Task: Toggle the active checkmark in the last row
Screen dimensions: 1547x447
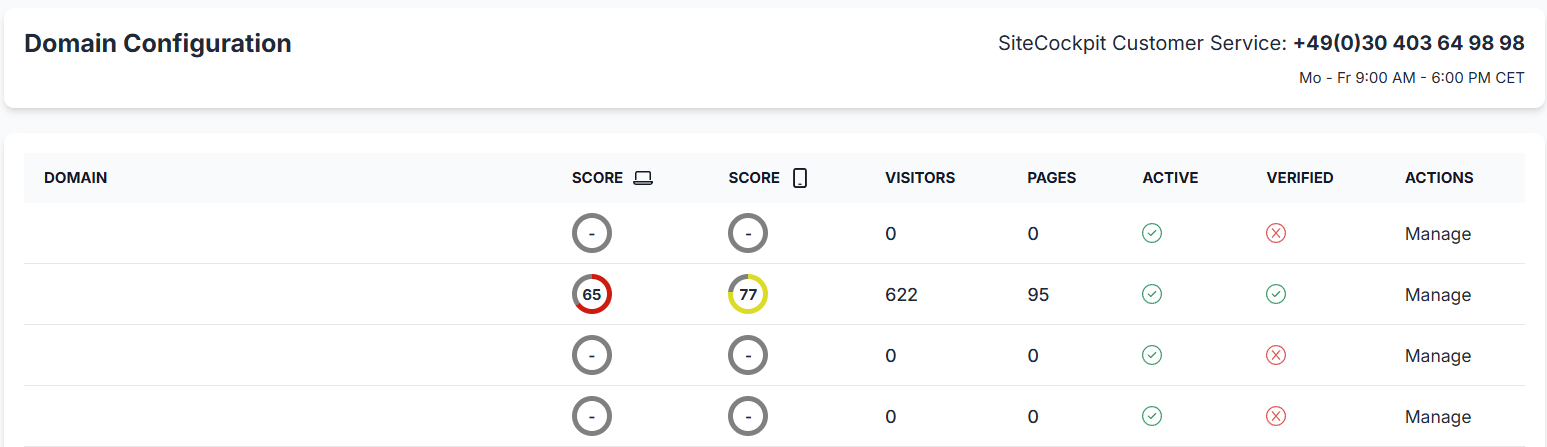Action: [1152, 416]
